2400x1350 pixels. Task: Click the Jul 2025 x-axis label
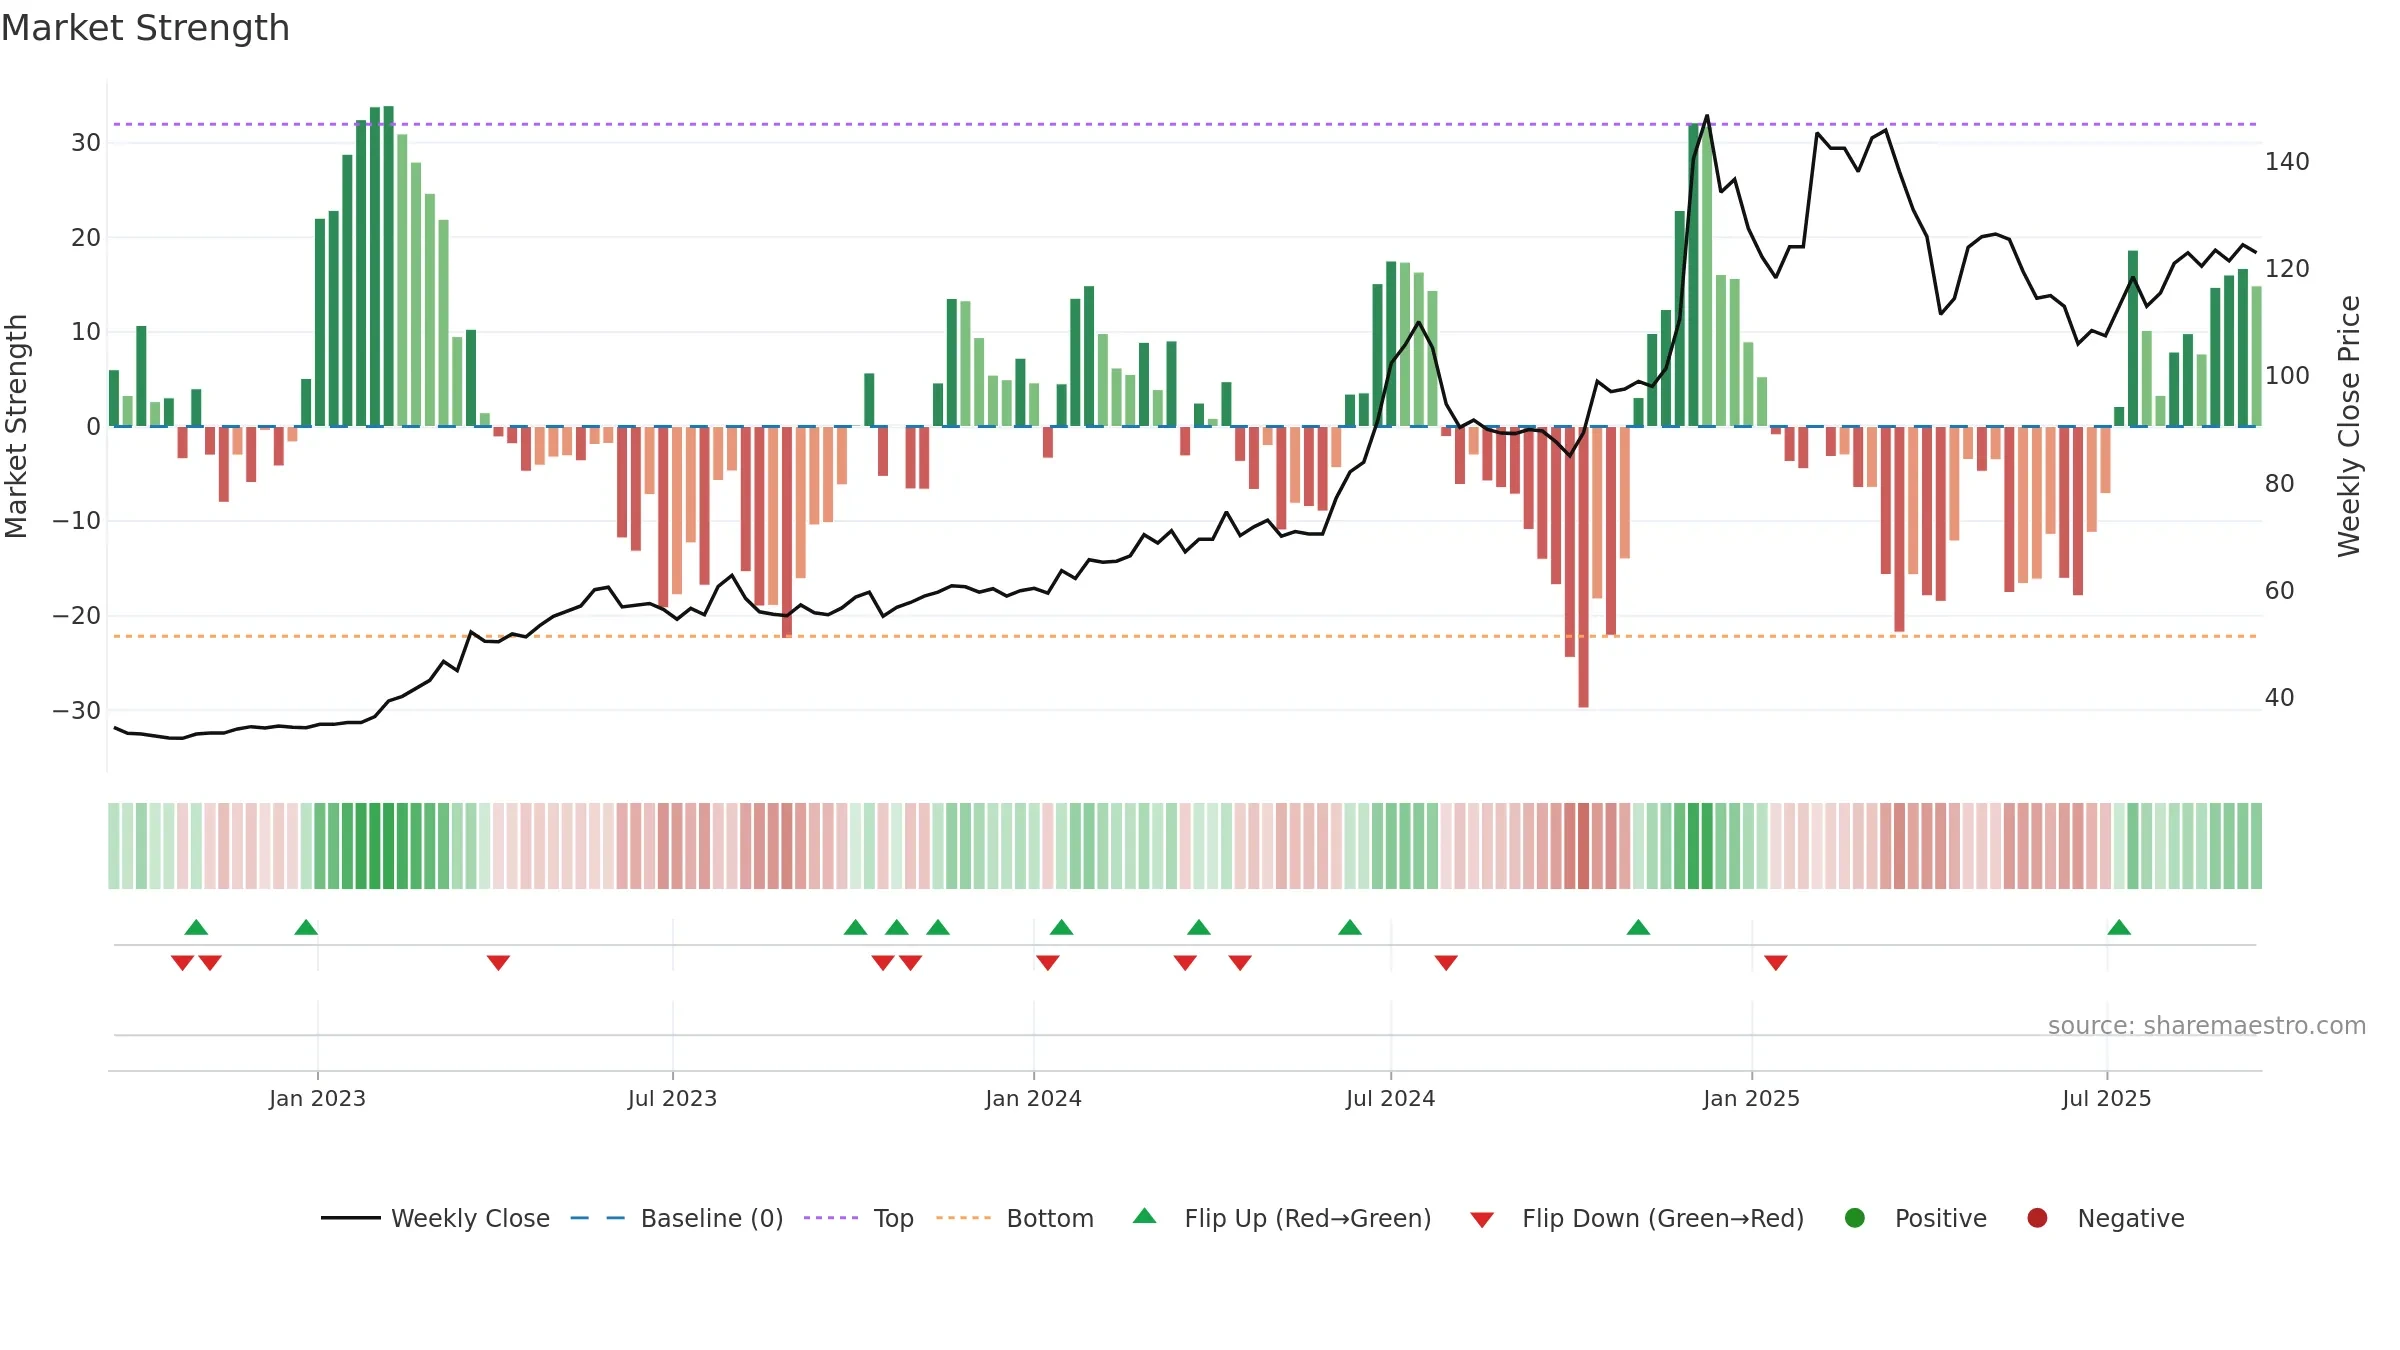coord(2106,1098)
